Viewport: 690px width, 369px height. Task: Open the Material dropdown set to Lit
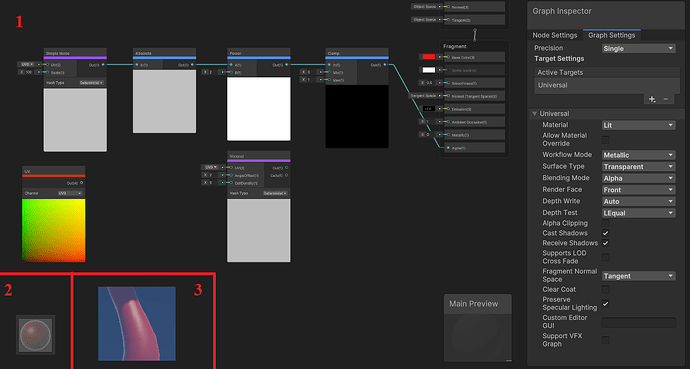(639, 125)
